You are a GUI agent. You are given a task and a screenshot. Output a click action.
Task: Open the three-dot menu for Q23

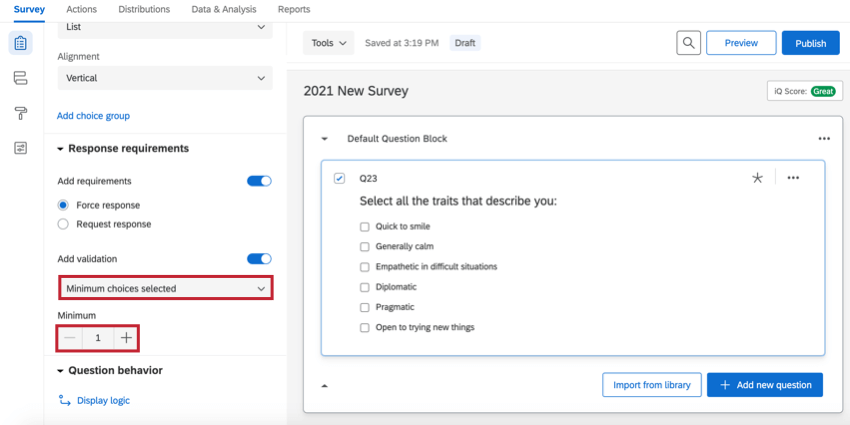(x=793, y=178)
